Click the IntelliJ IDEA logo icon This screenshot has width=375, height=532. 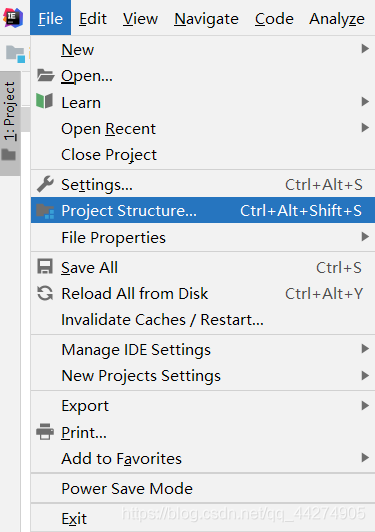13,18
